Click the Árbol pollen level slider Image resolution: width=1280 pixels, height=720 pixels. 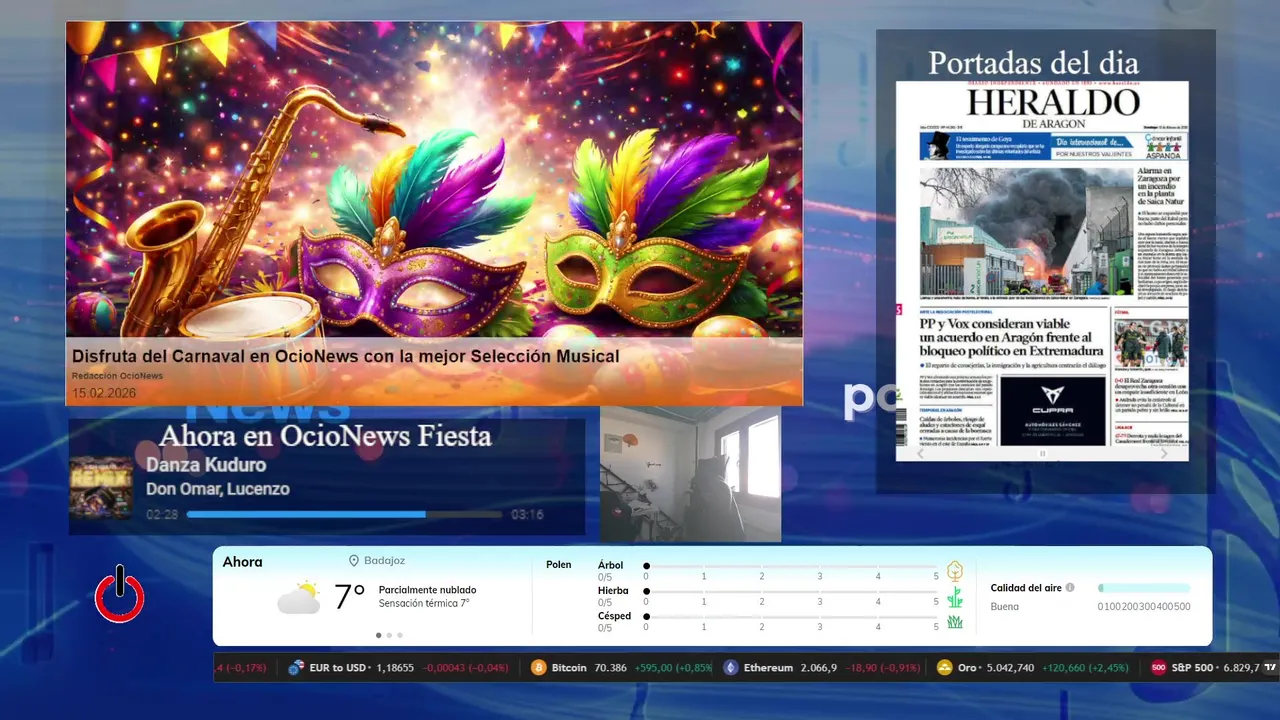791,566
